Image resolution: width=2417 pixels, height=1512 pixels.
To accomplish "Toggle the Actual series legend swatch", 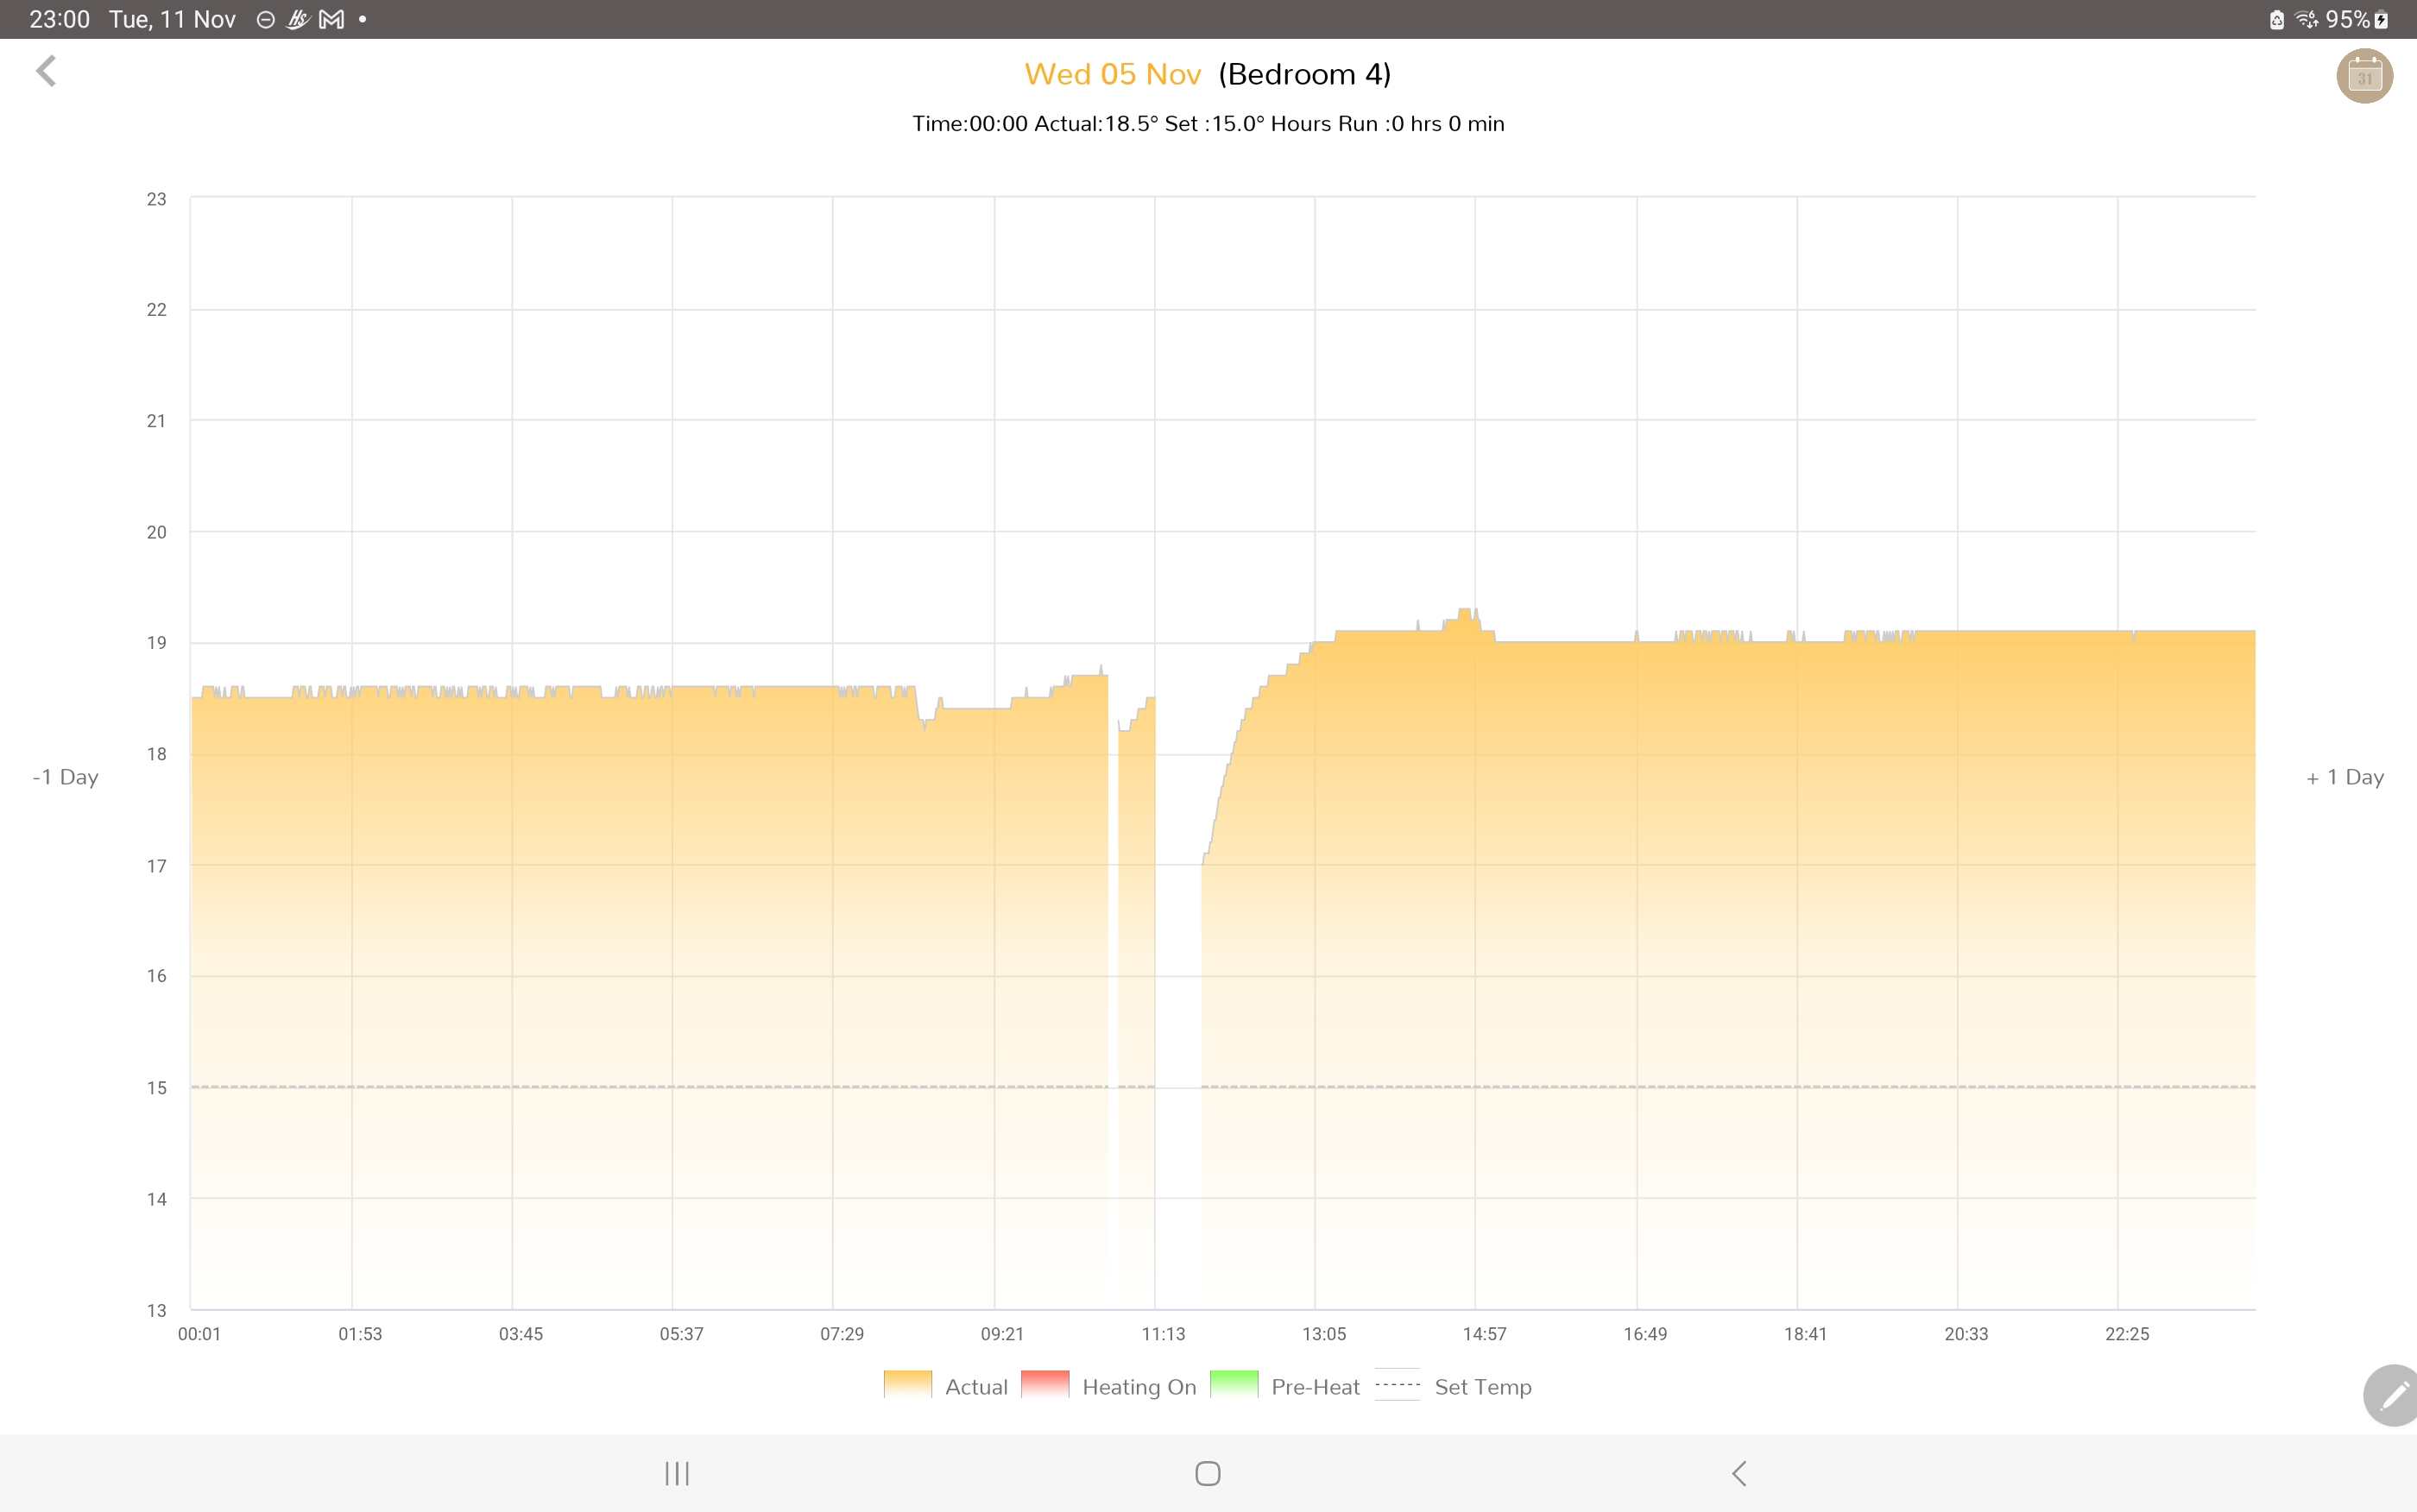I will pos(908,1385).
